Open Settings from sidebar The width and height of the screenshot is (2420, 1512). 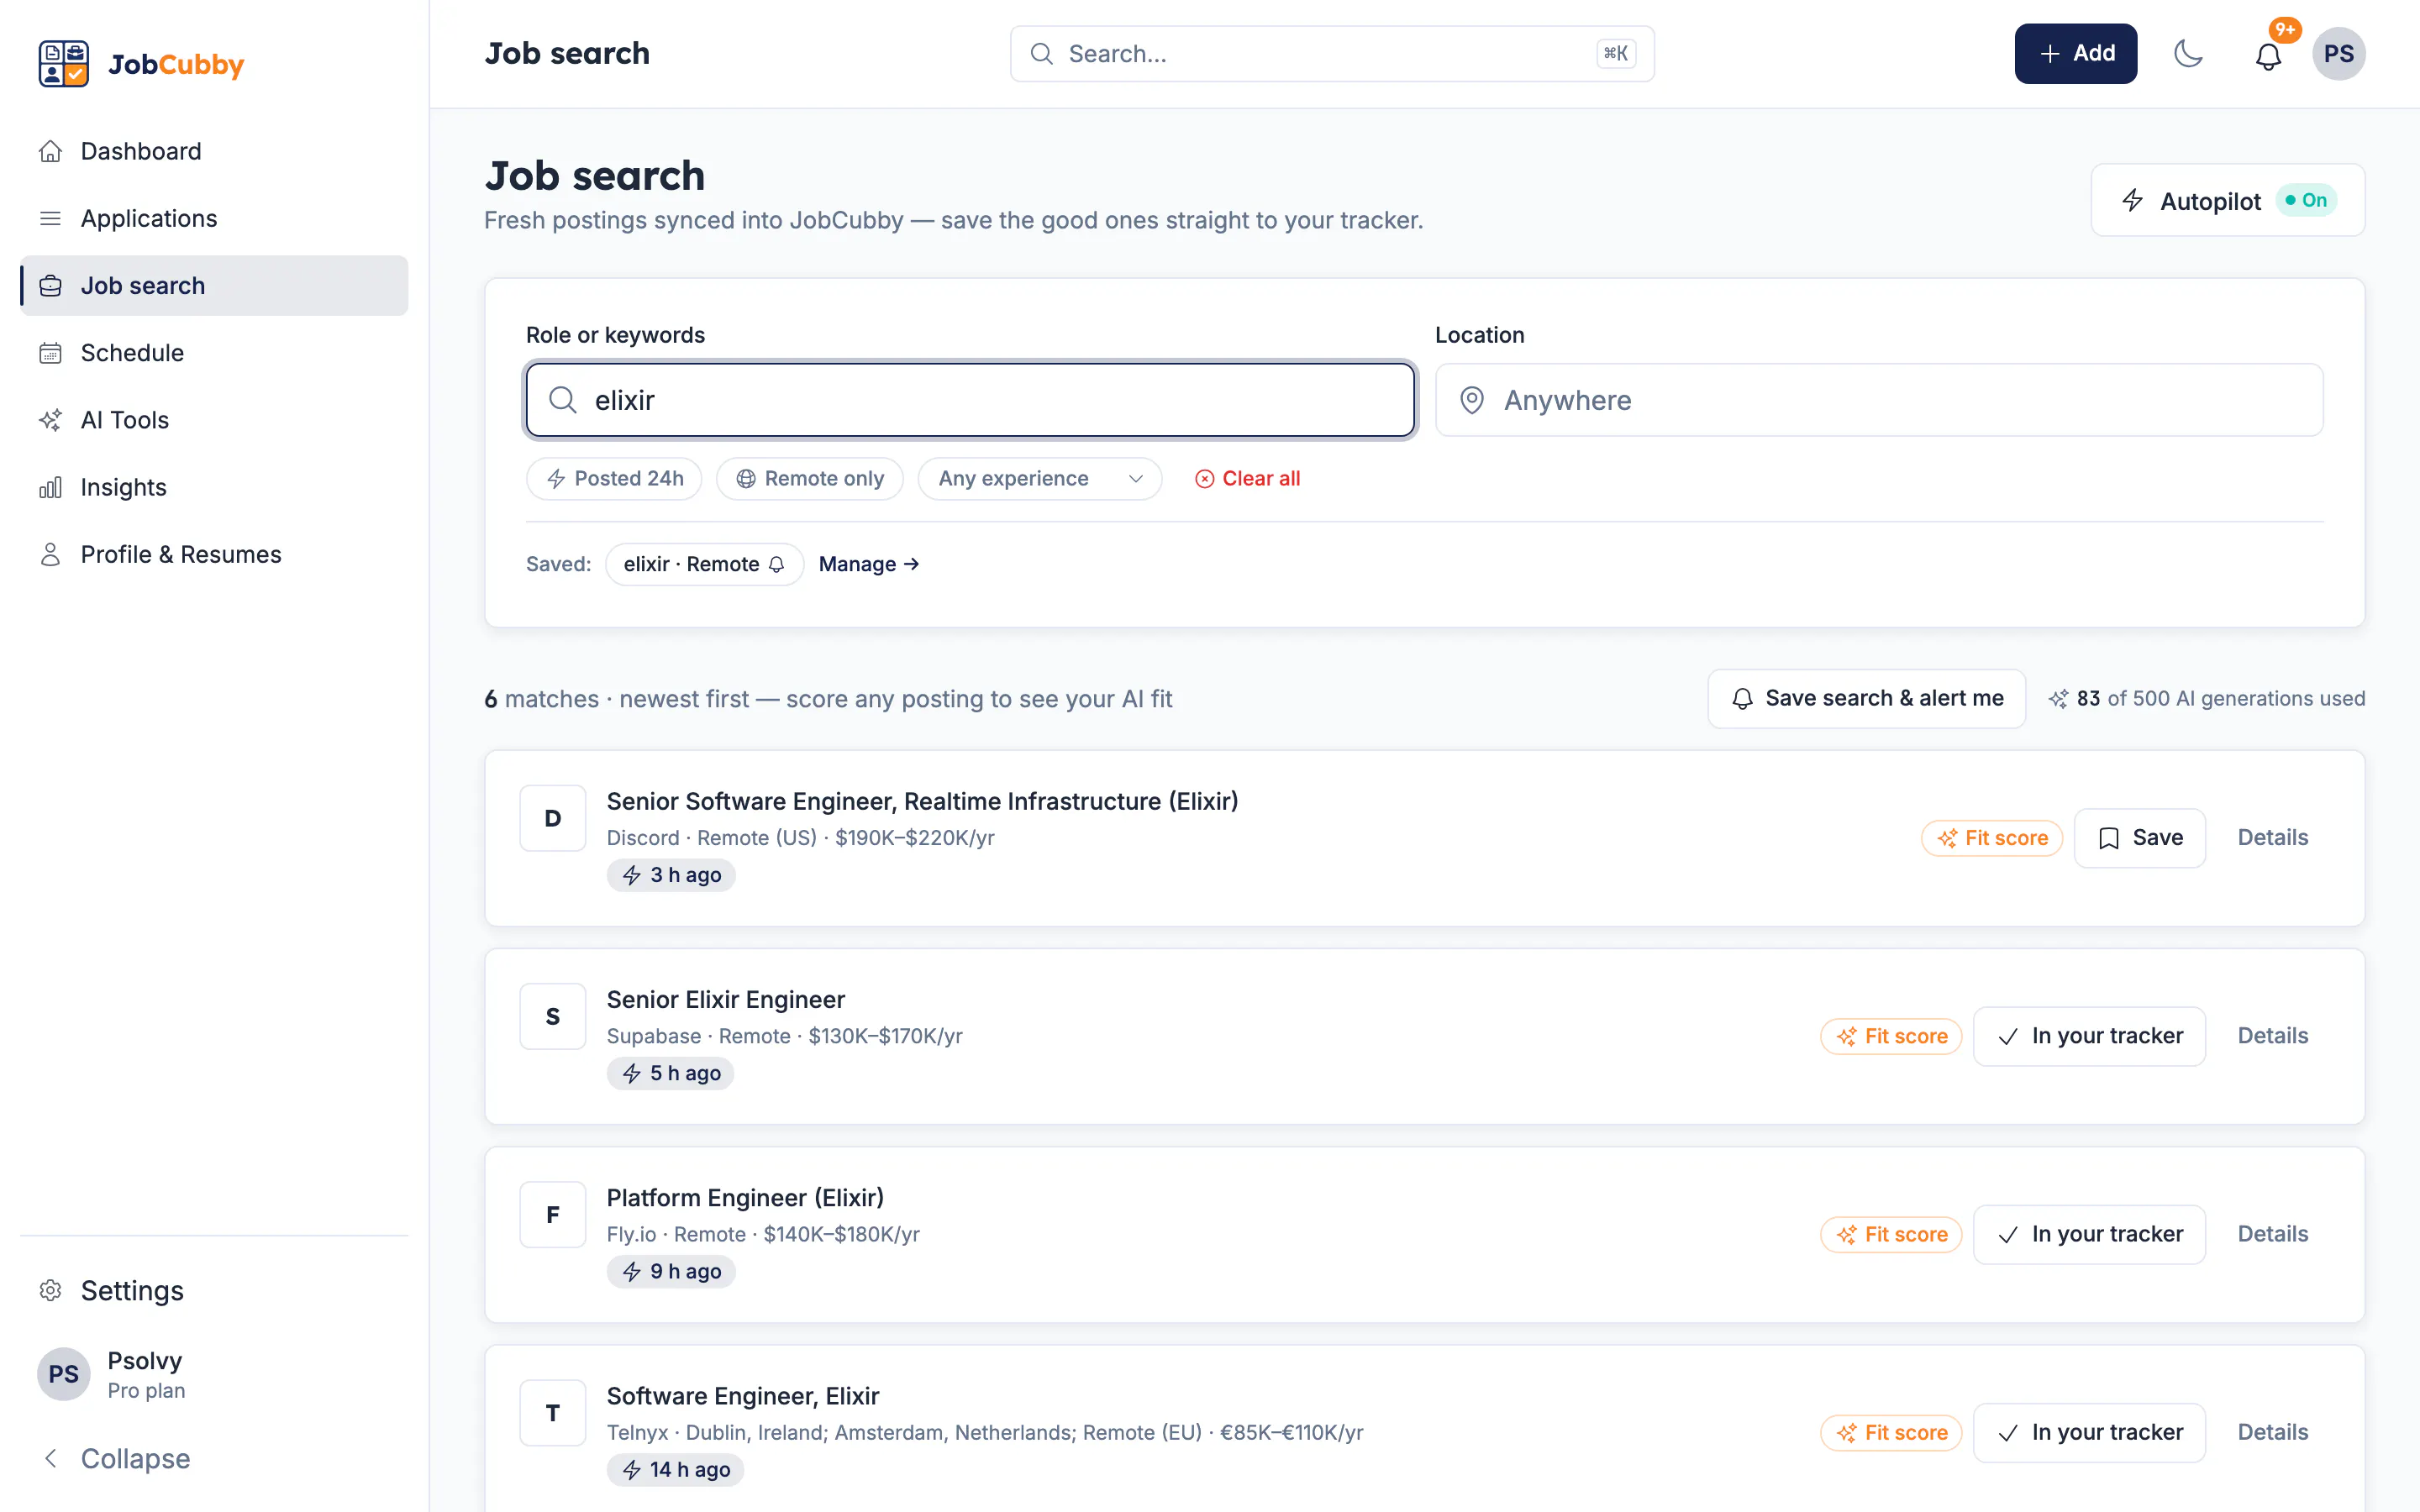pyautogui.click(x=214, y=1290)
